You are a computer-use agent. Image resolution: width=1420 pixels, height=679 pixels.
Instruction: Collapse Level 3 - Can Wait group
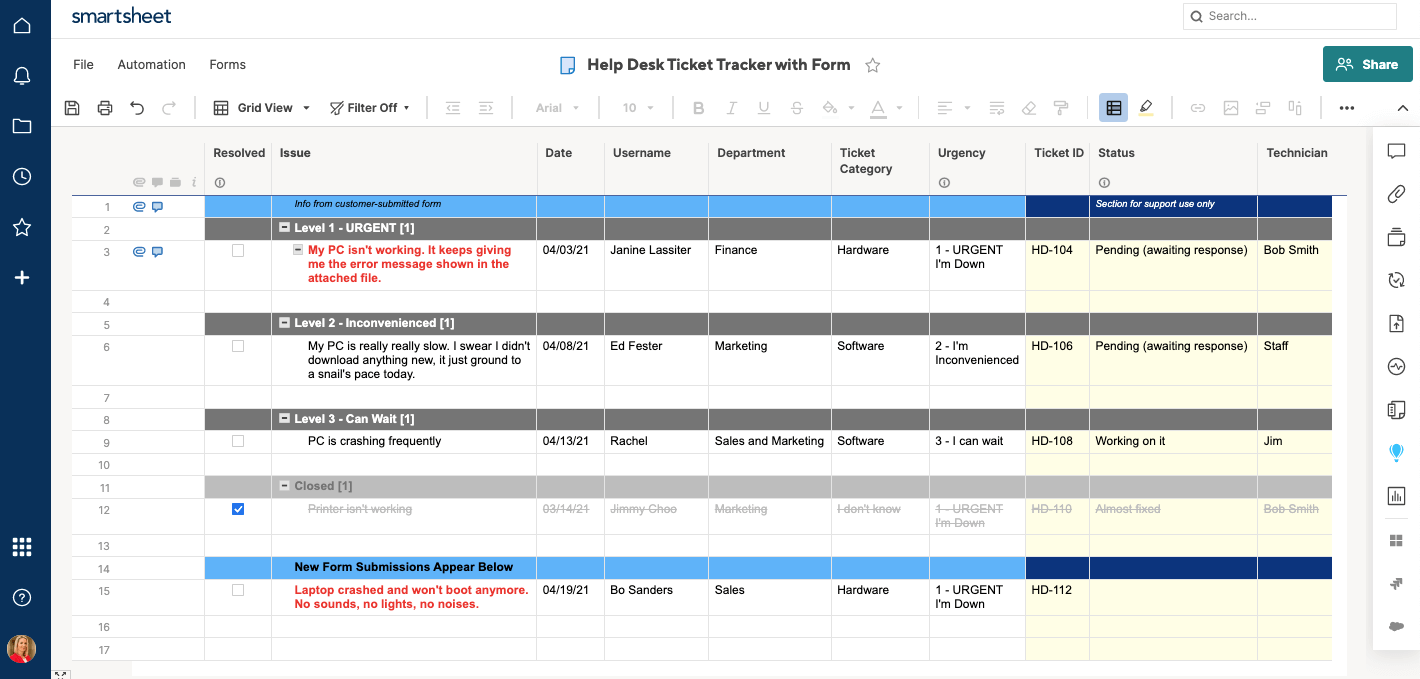coord(284,419)
